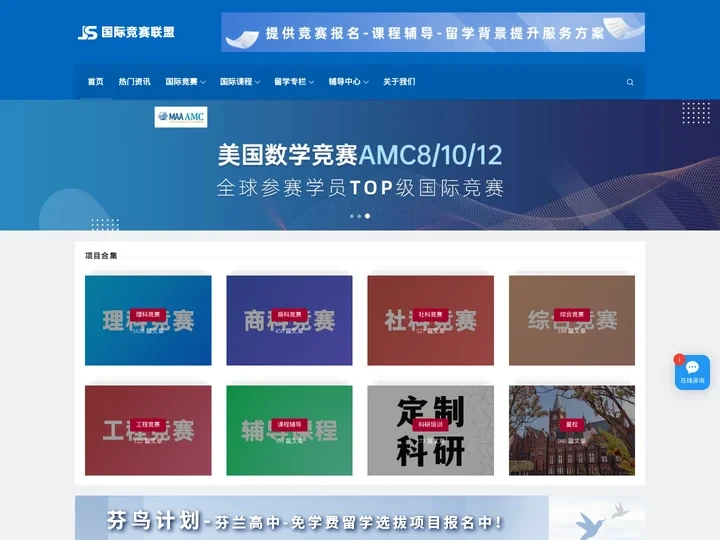
Task: Select the second carousel dot
Action: click(x=359, y=216)
